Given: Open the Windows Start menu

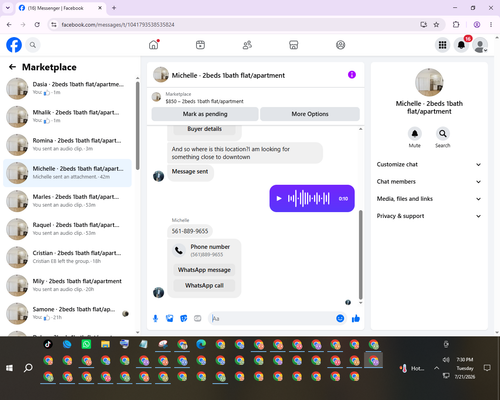Looking at the screenshot, I should coord(9,368).
